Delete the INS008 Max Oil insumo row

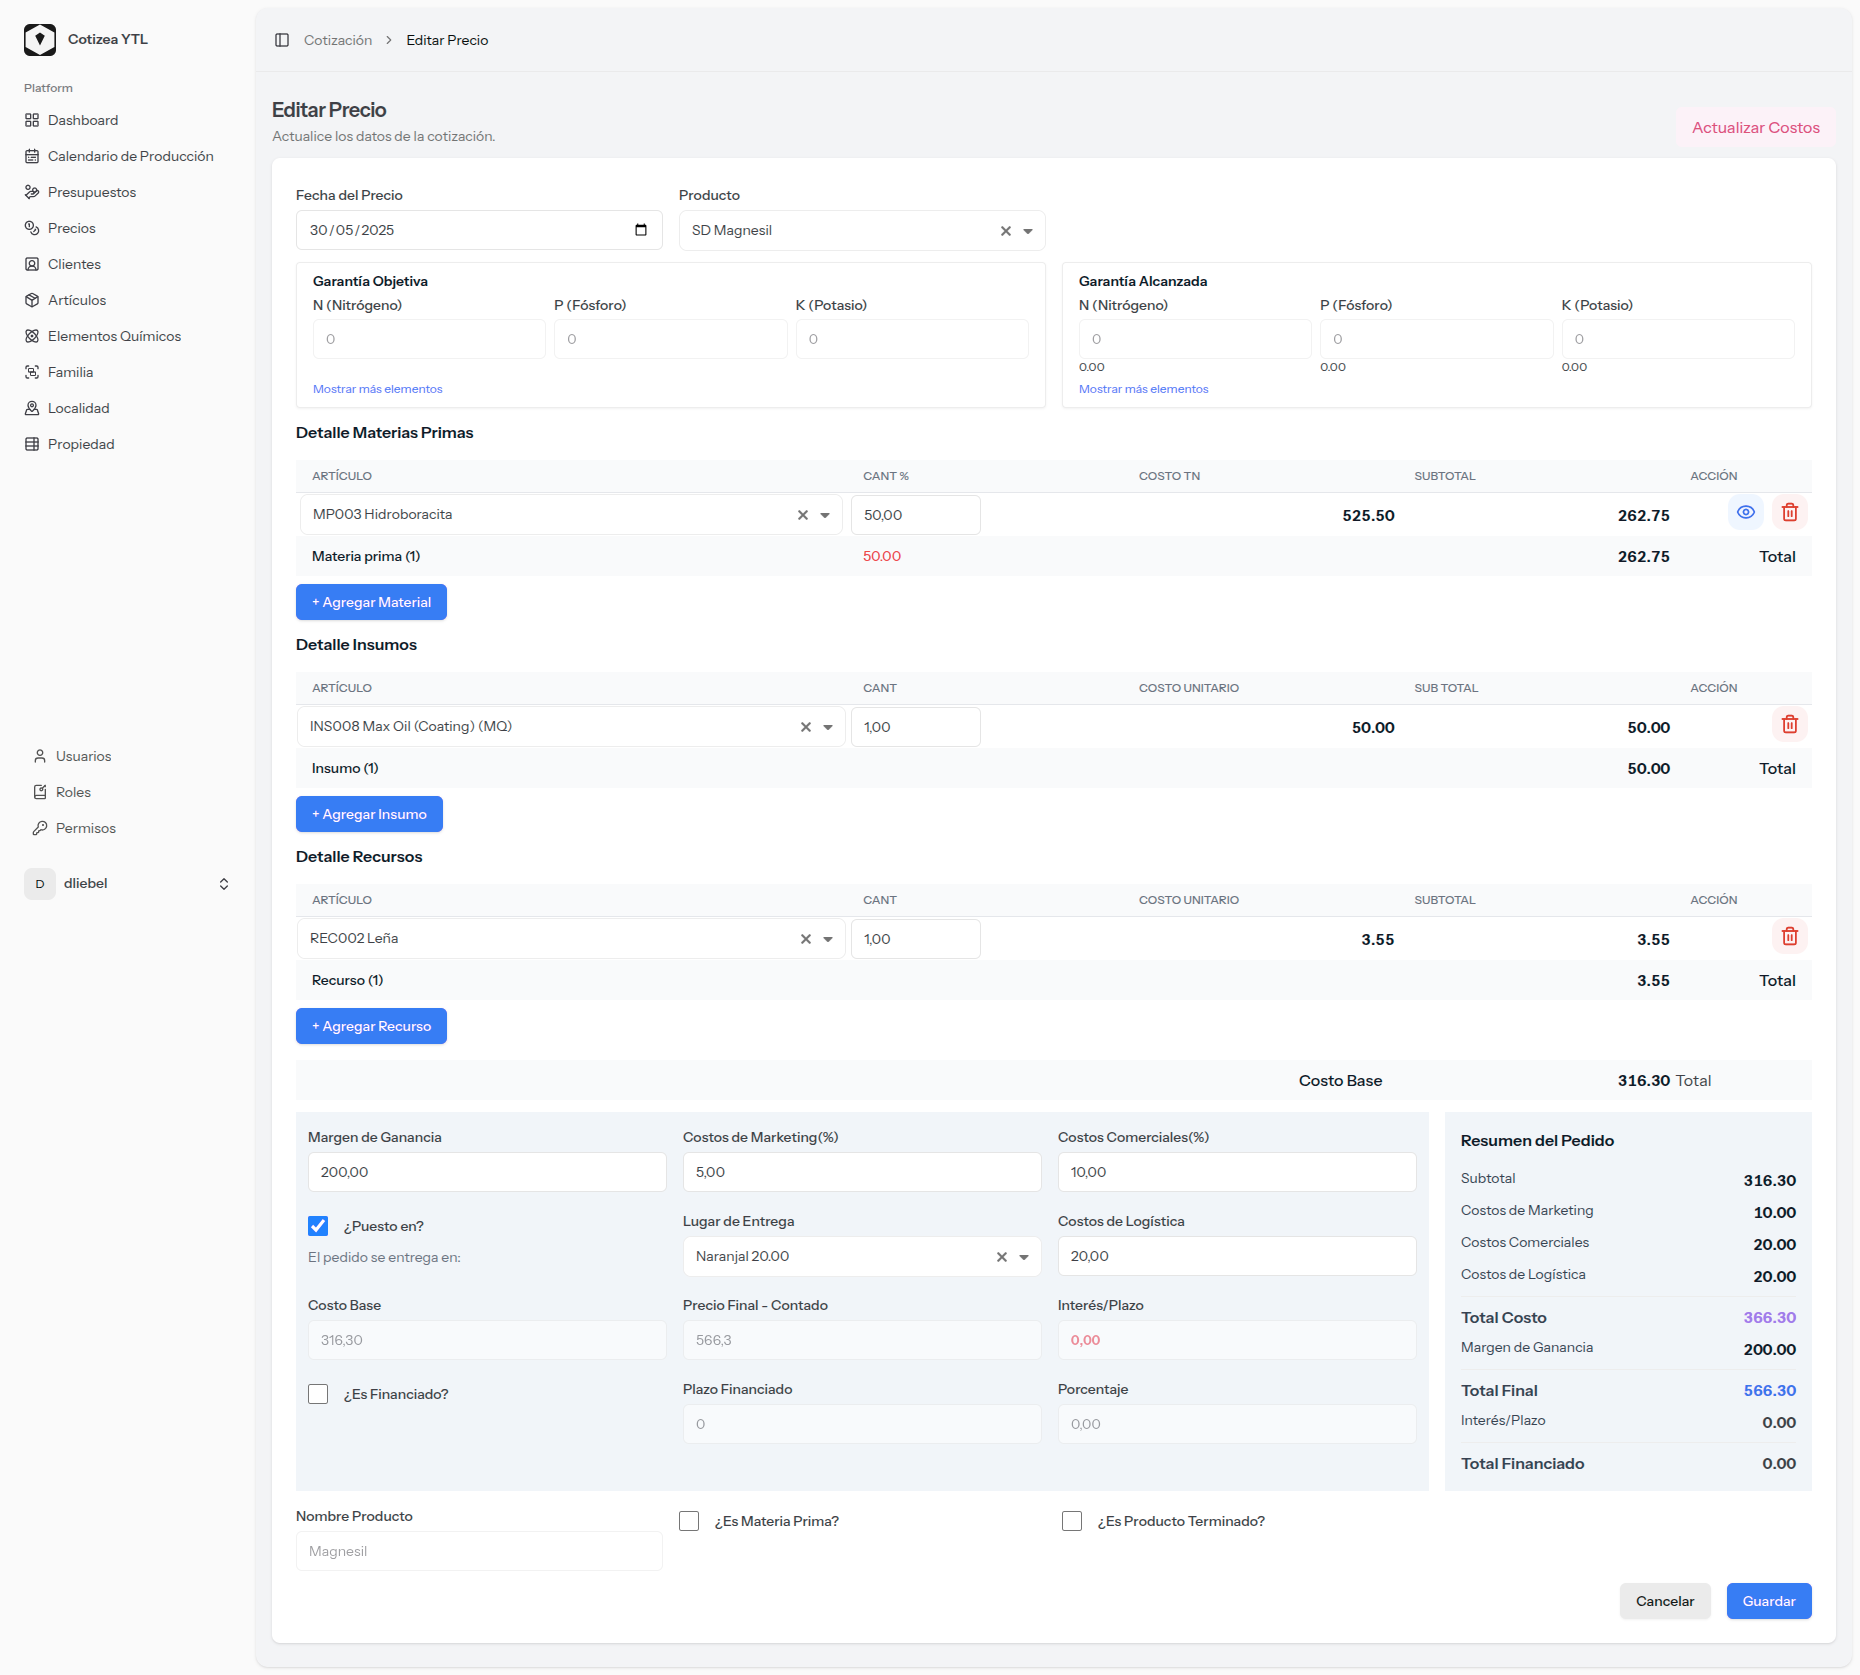(1789, 725)
